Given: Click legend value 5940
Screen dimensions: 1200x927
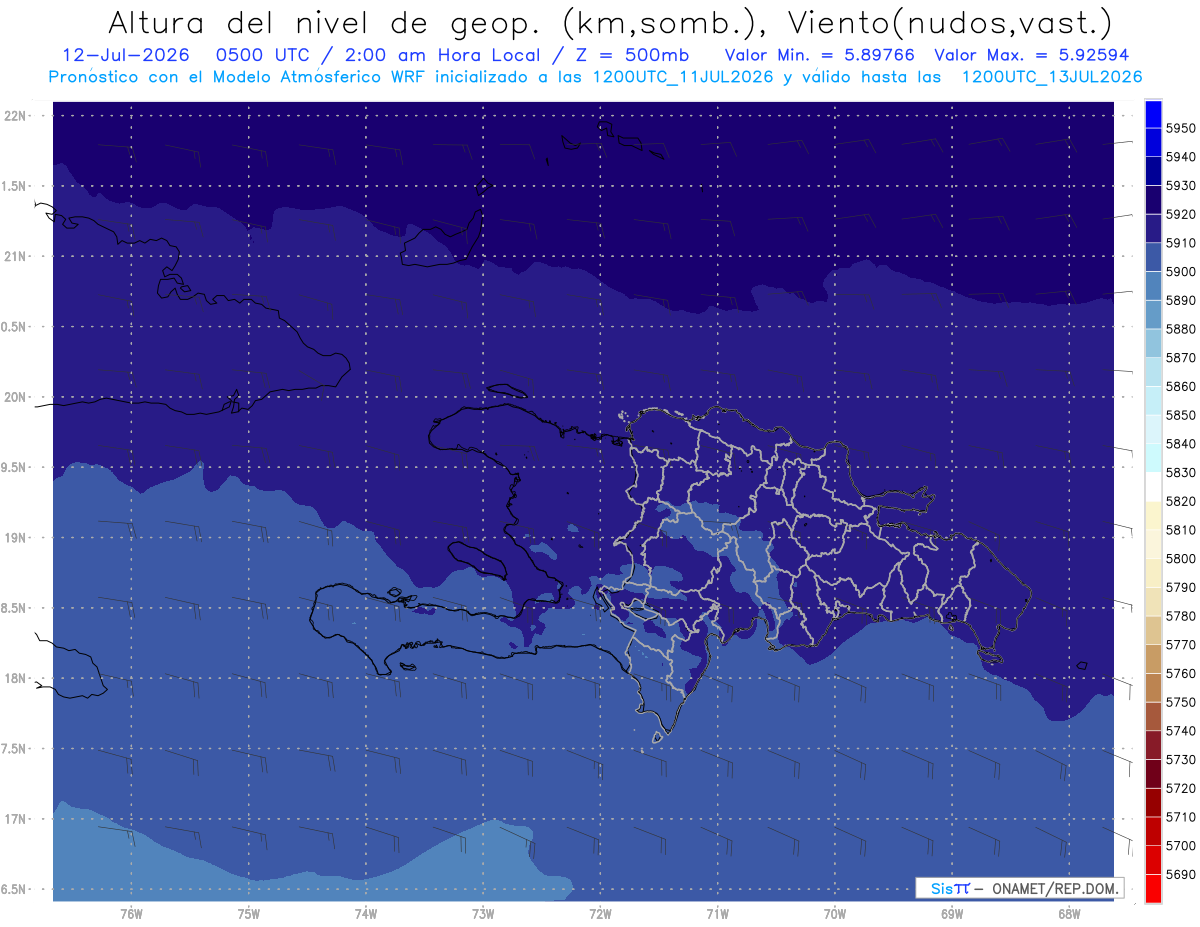Looking at the screenshot, I should [1180, 157].
